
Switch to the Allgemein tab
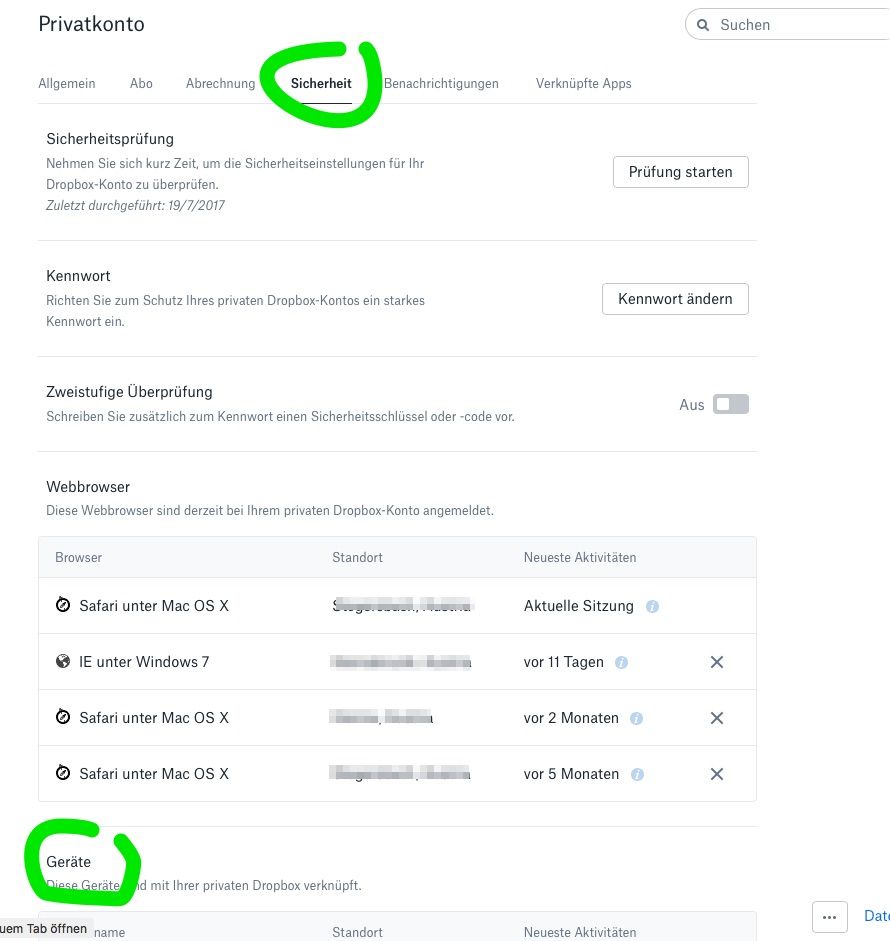coord(67,83)
